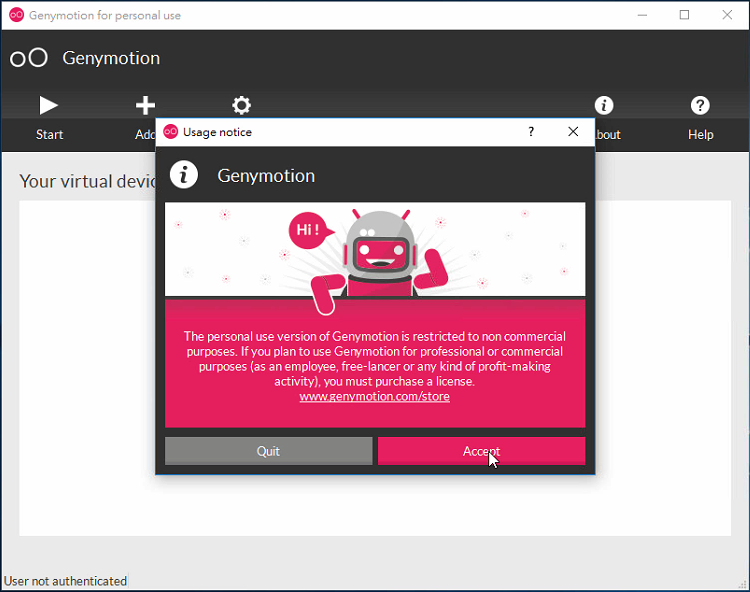Click the Genymotion logo in header
Screen dimensions: 750x592
coord(29,58)
